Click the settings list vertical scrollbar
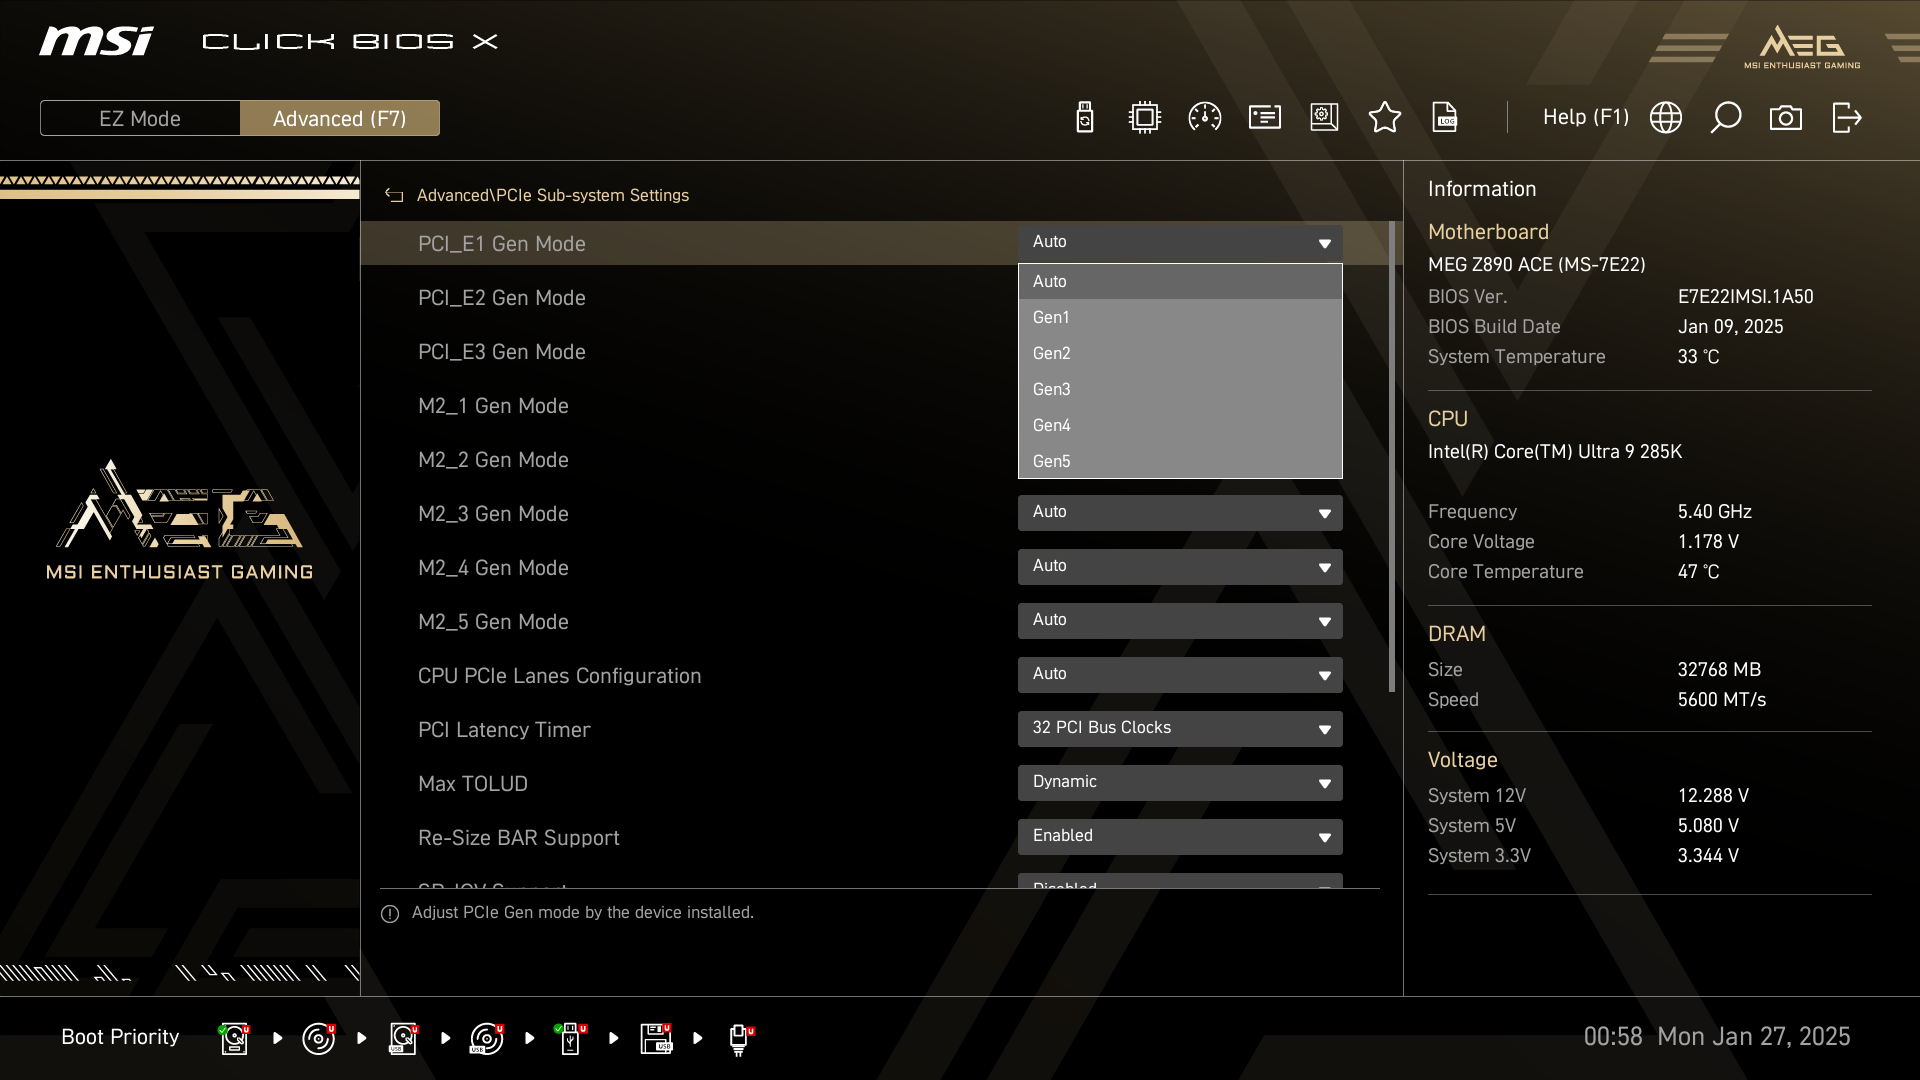 (1391, 456)
